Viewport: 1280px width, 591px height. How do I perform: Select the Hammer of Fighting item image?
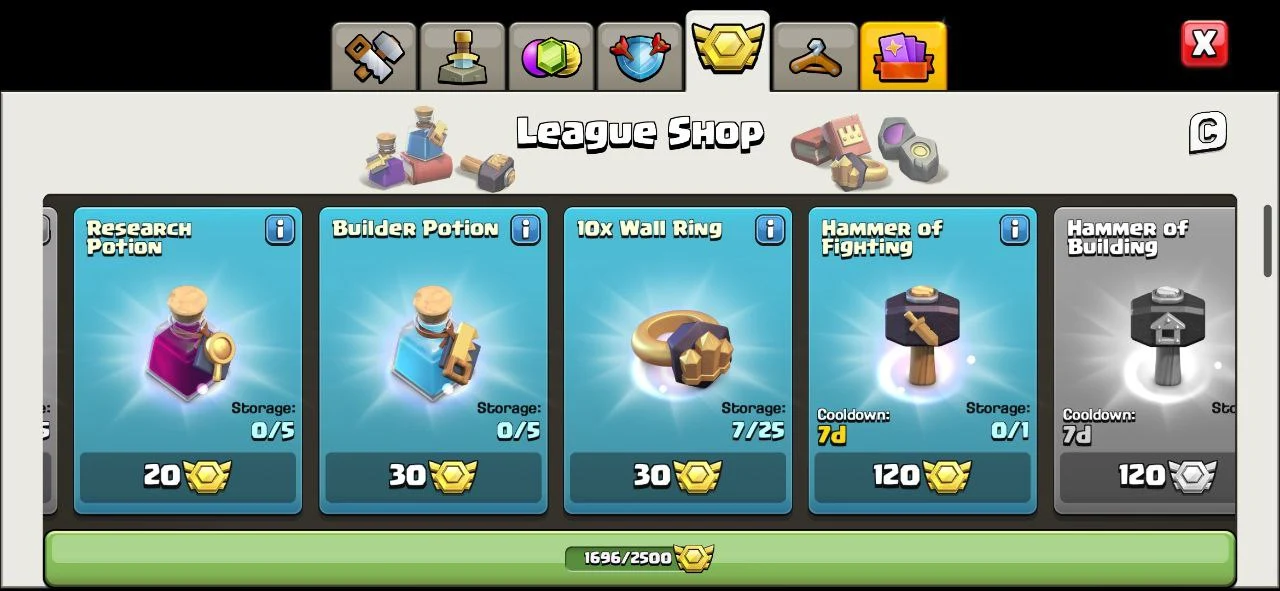[x=922, y=337]
